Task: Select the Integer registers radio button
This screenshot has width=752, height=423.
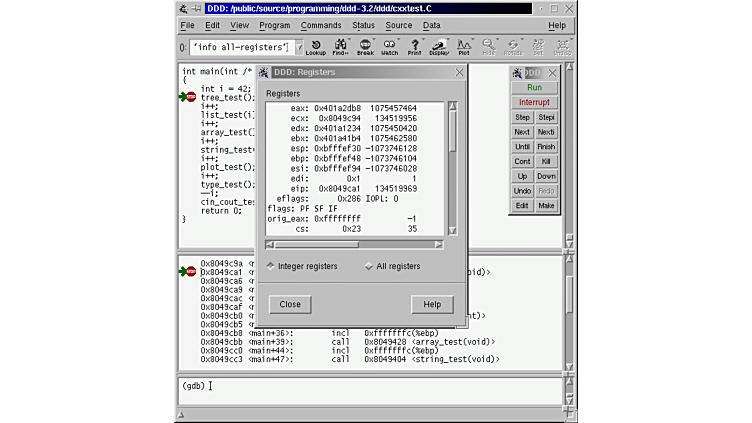Action: 270,266
